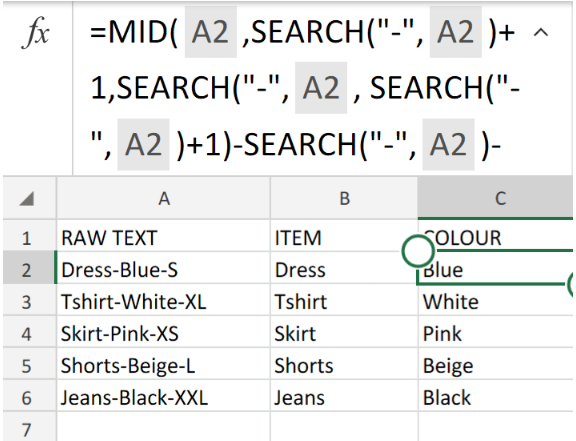This screenshot has width=576, height=441.
Task: Click the Select All corner triangle
Action: coord(27,199)
